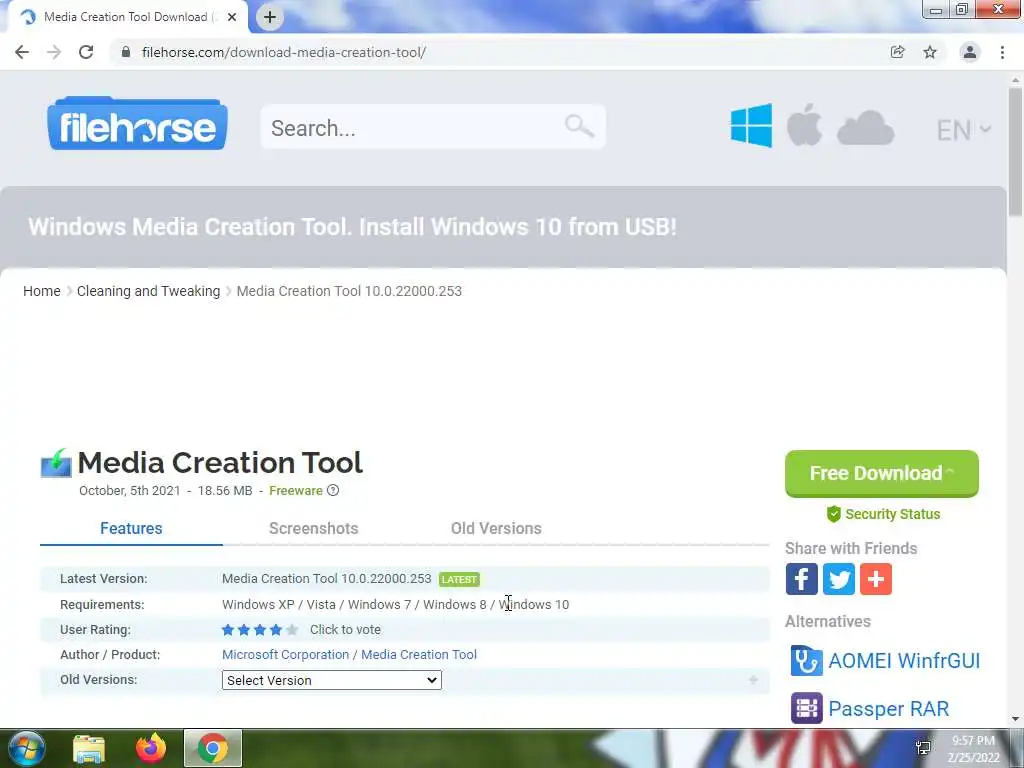Viewport: 1024px width, 768px height.
Task: Click the Click to vote text
Action: (x=345, y=630)
